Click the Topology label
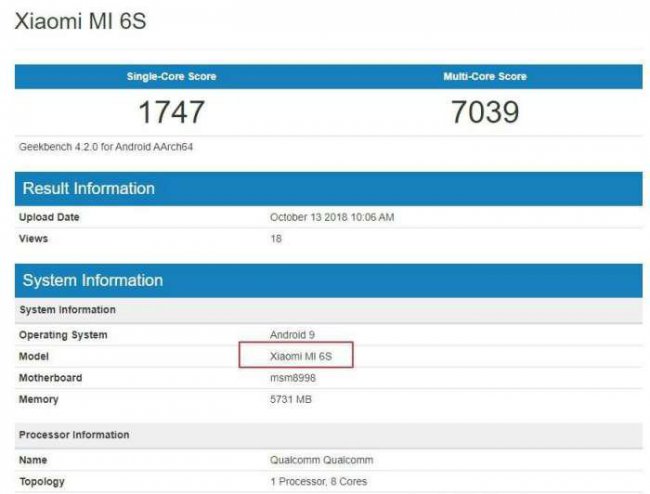Image resolution: width=650 pixels, height=494 pixels. (42, 482)
